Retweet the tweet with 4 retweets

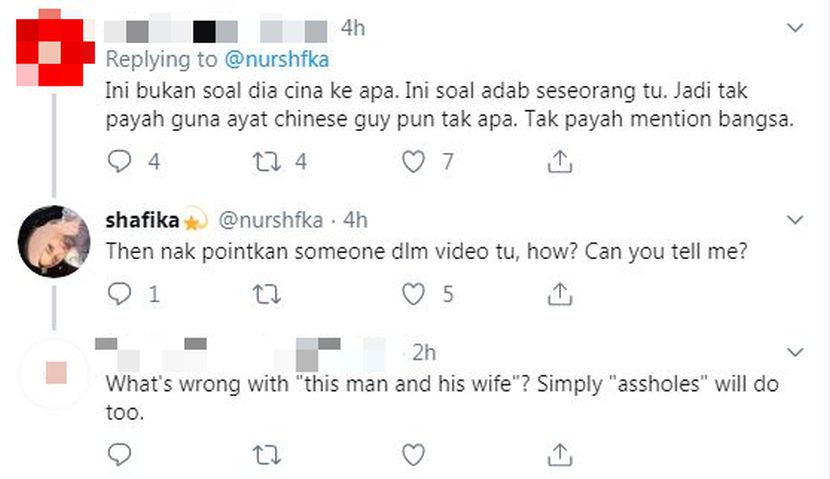266,160
